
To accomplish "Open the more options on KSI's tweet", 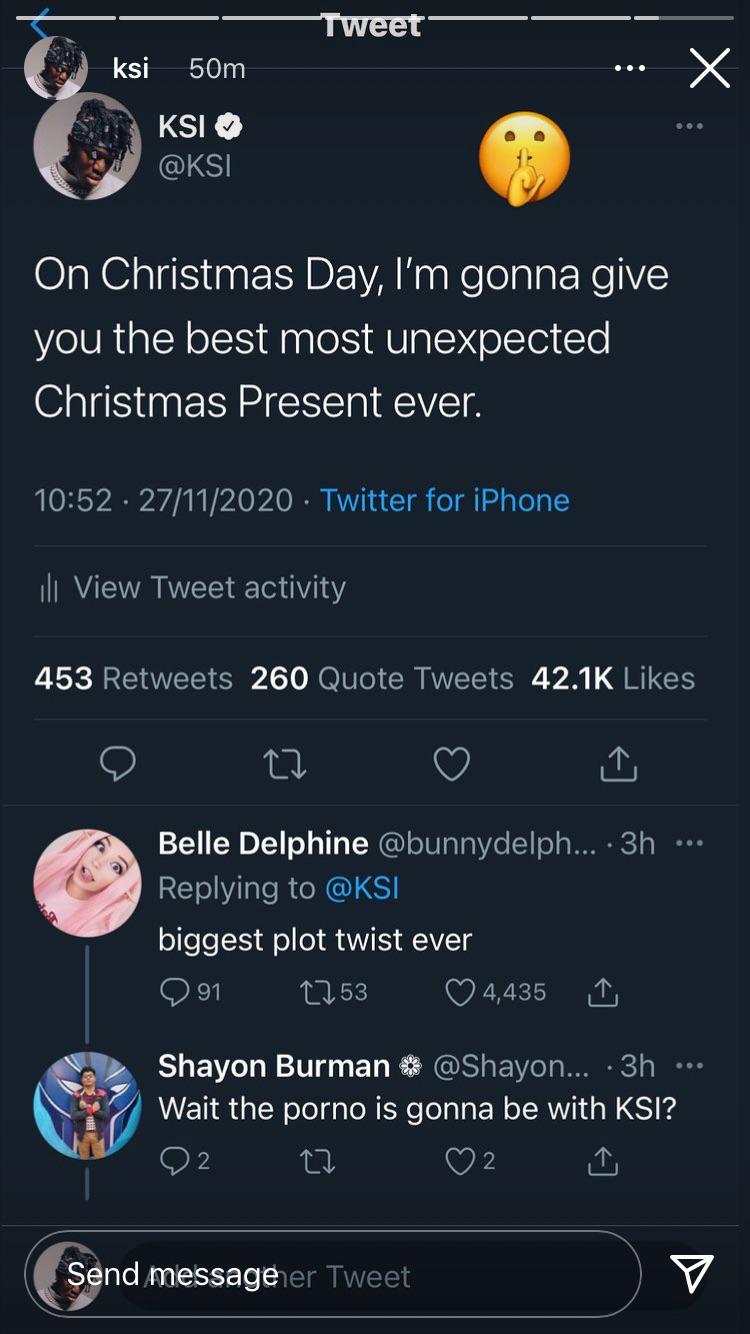I will (x=689, y=126).
